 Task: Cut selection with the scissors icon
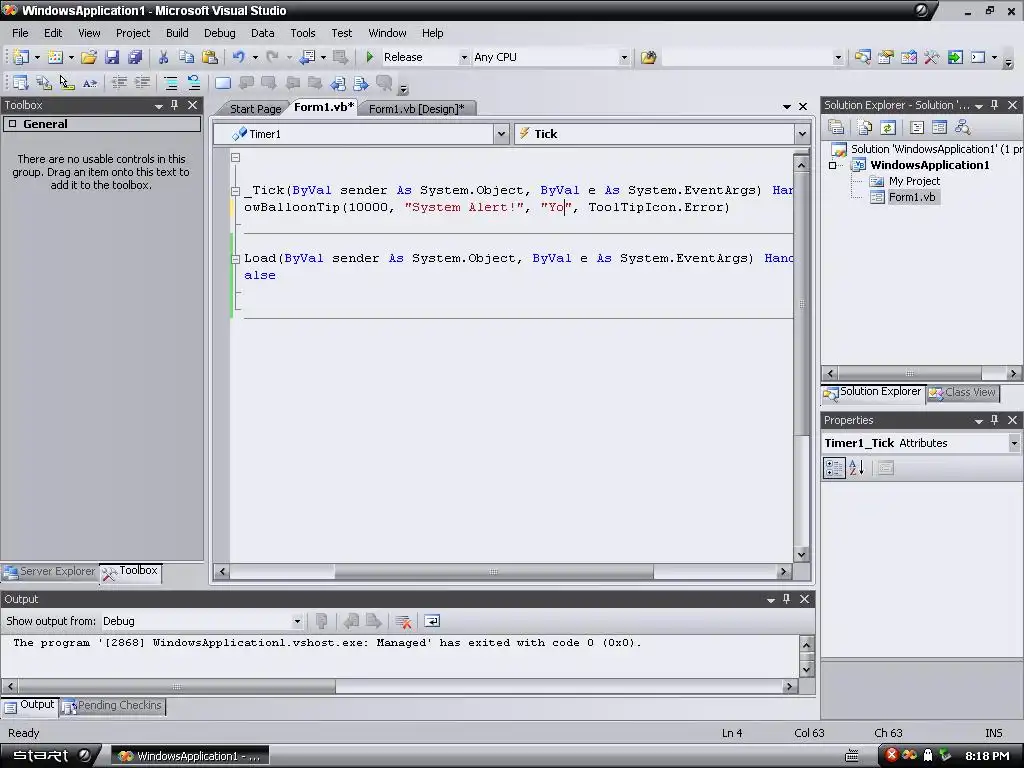tap(163, 57)
